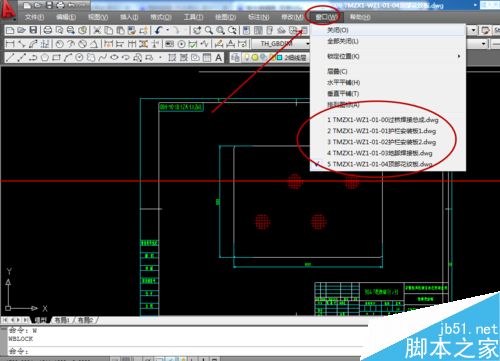Open the 帮助(H) menu
The height and width of the screenshot is (361, 500).
click(x=360, y=17)
